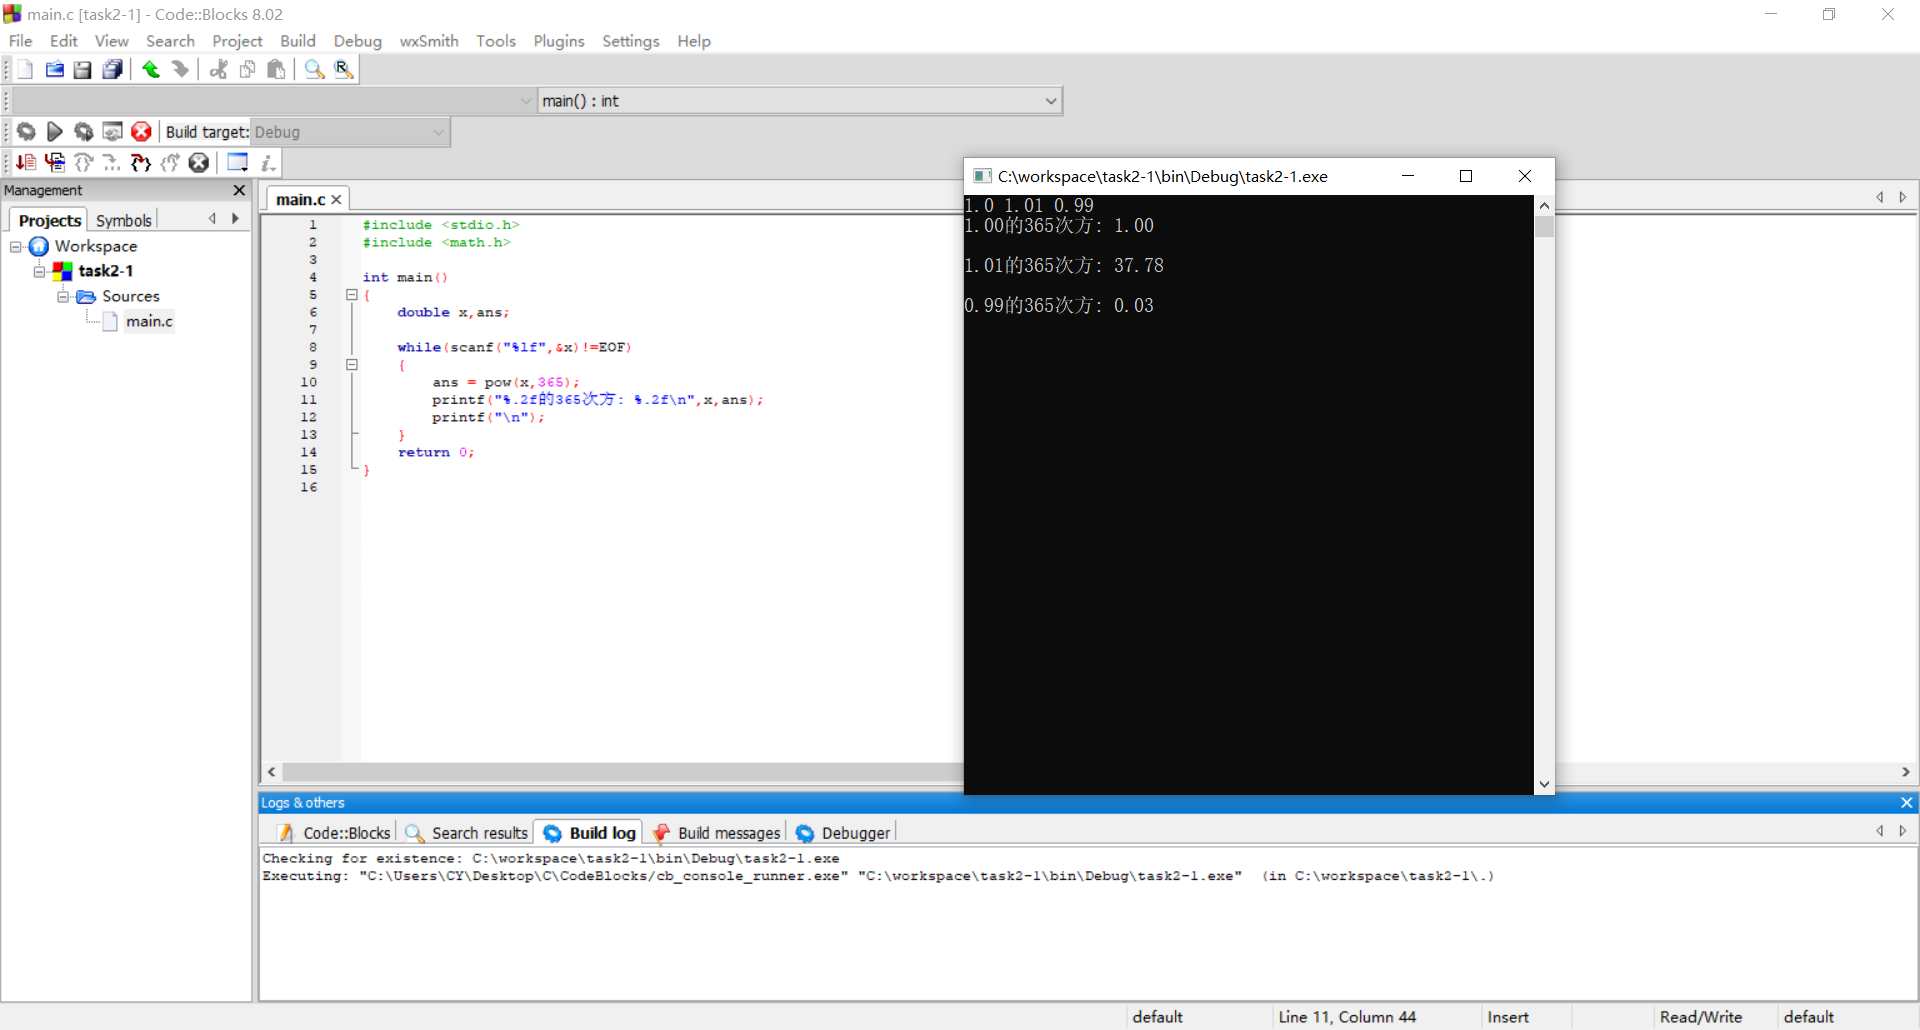The height and width of the screenshot is (1030, 1920).
Task: Toggle code fold at line 9
Action: click(352, 365)
